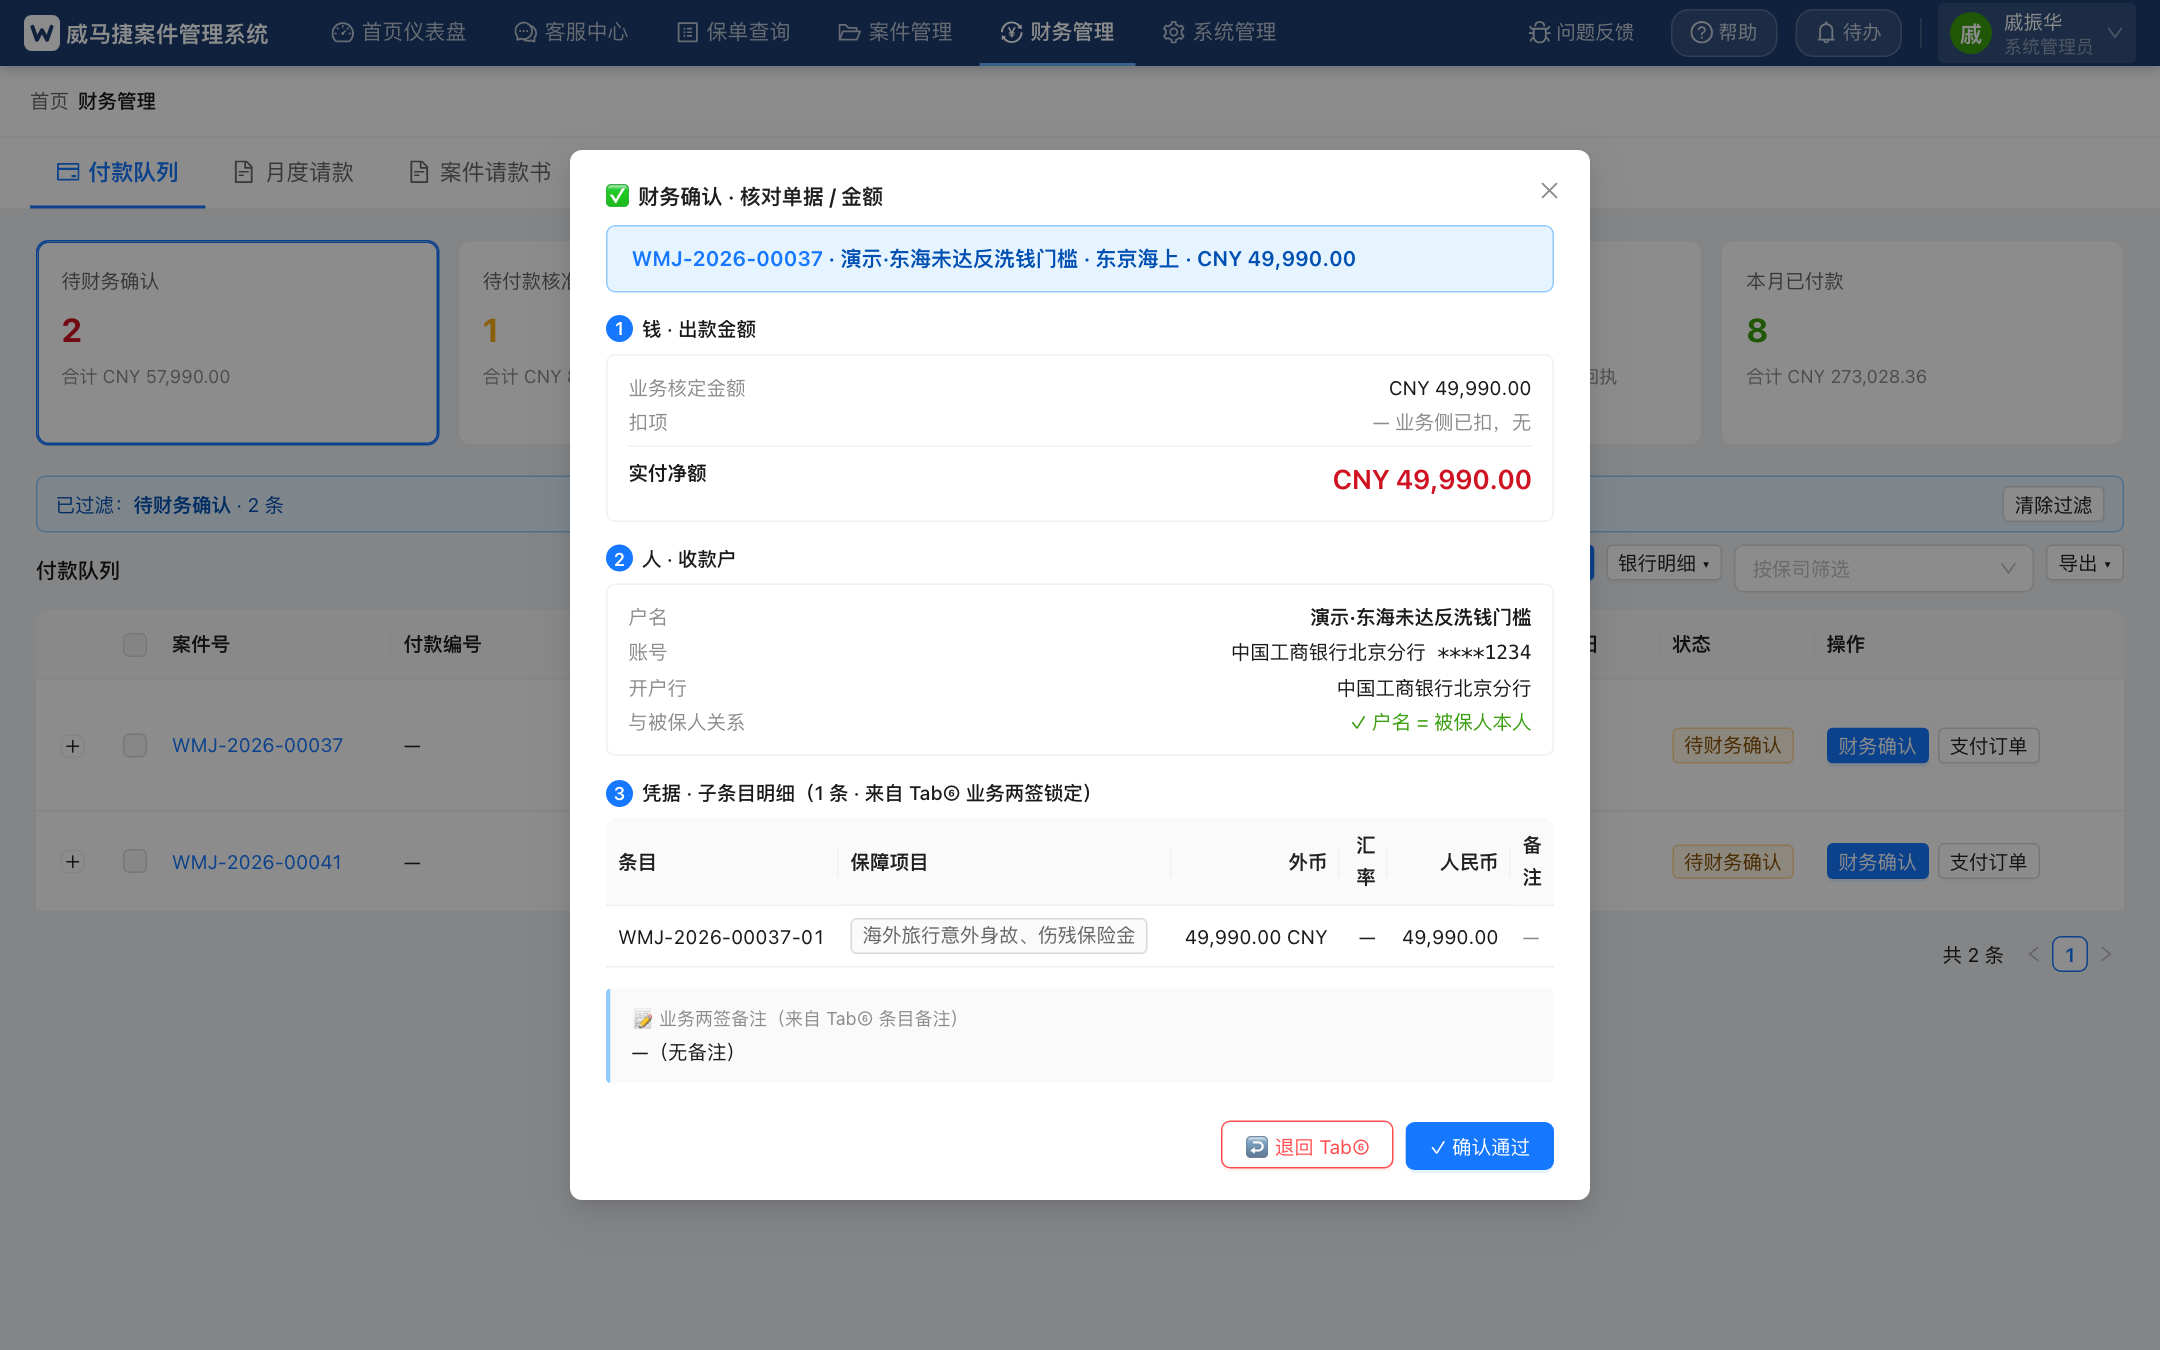This screenshot has width=2160, height=1350.
Task: Click the 首页 breadcrumb link
Action: [x=49, y=101]
